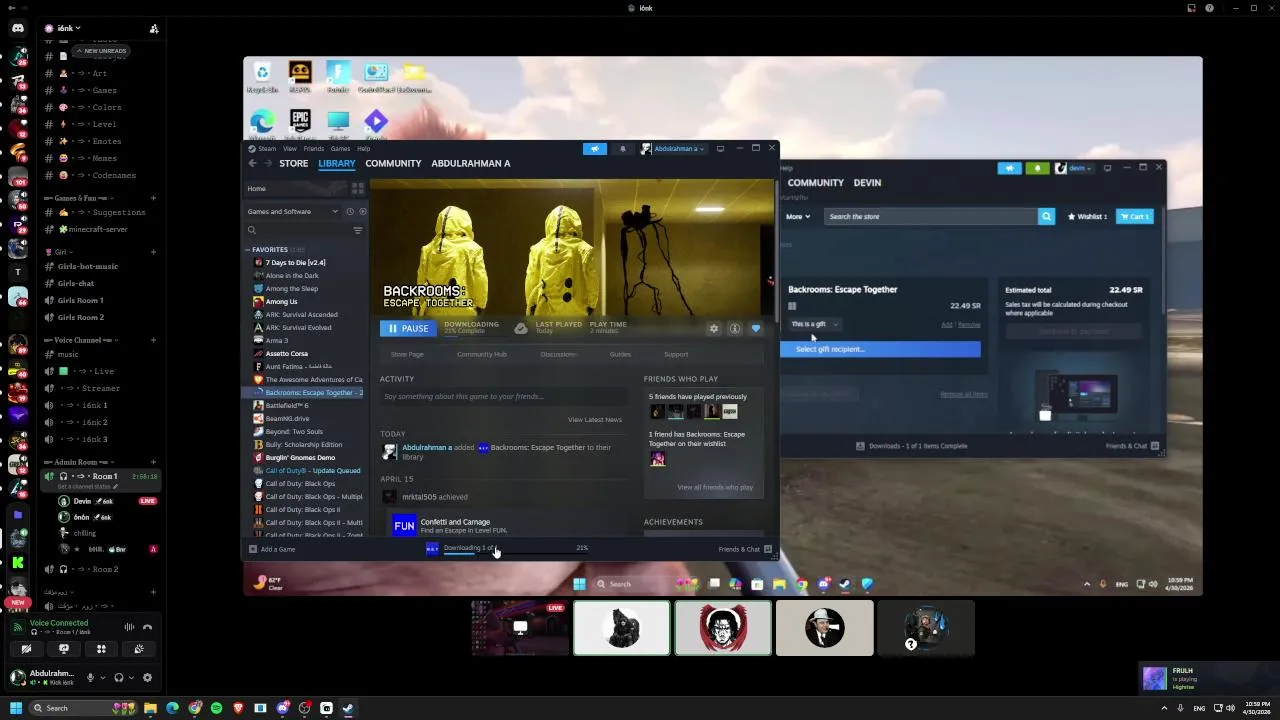The height and width of the screenshot is (720, 1280).
Task: Open Community Hub link for Backrooms
Action: tap(482, 354)
